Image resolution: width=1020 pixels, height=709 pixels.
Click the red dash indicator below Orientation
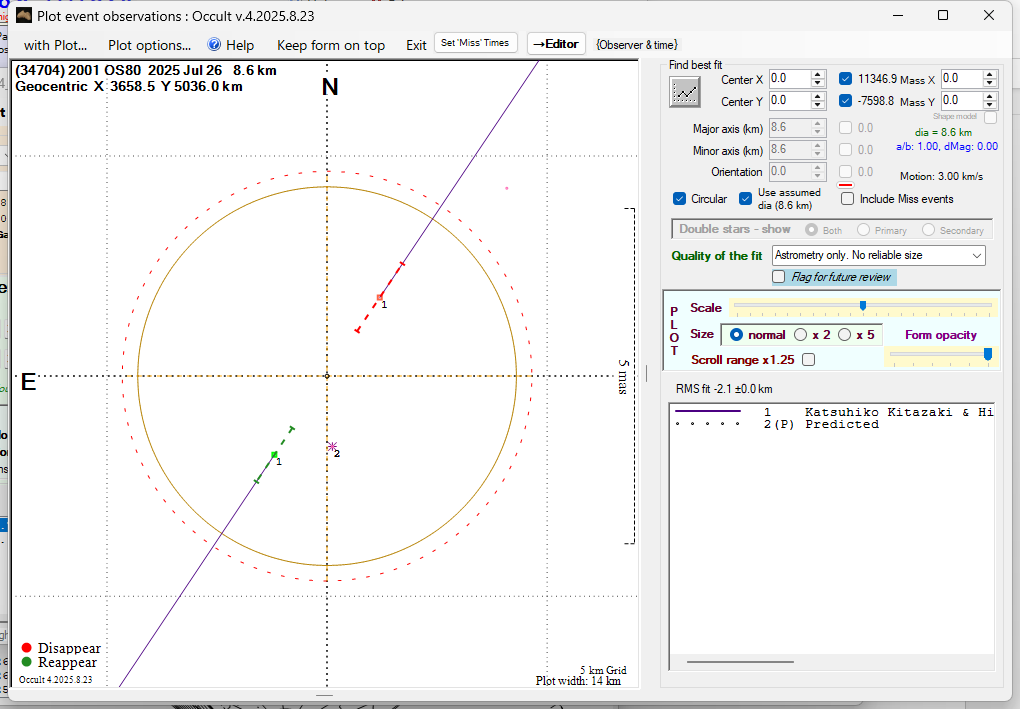844,185
